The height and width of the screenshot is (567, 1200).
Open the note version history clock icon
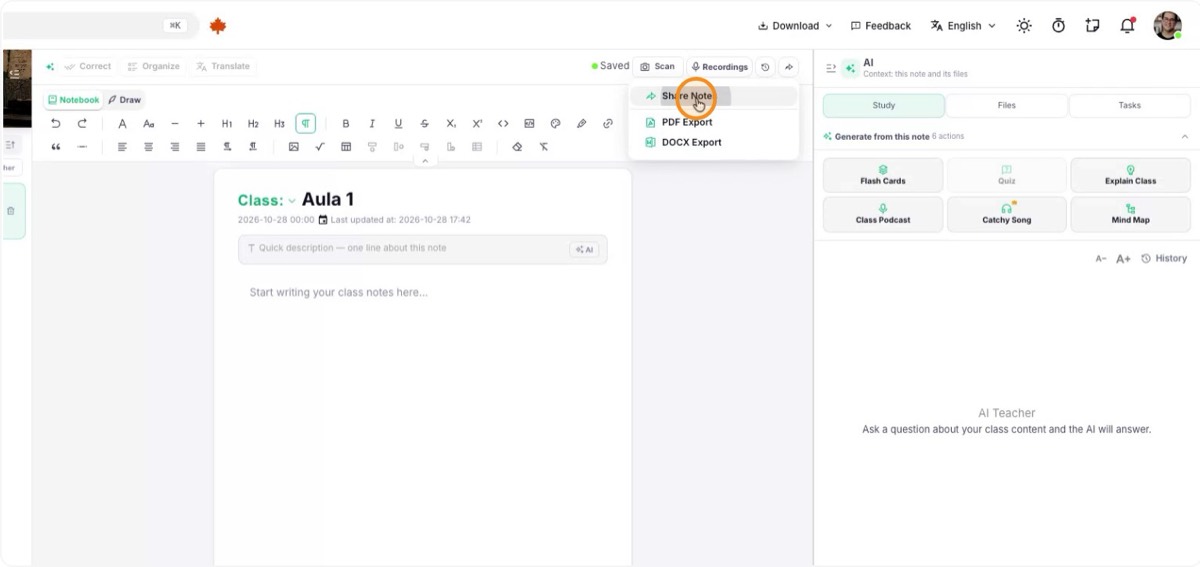click(x=765, y=67)
